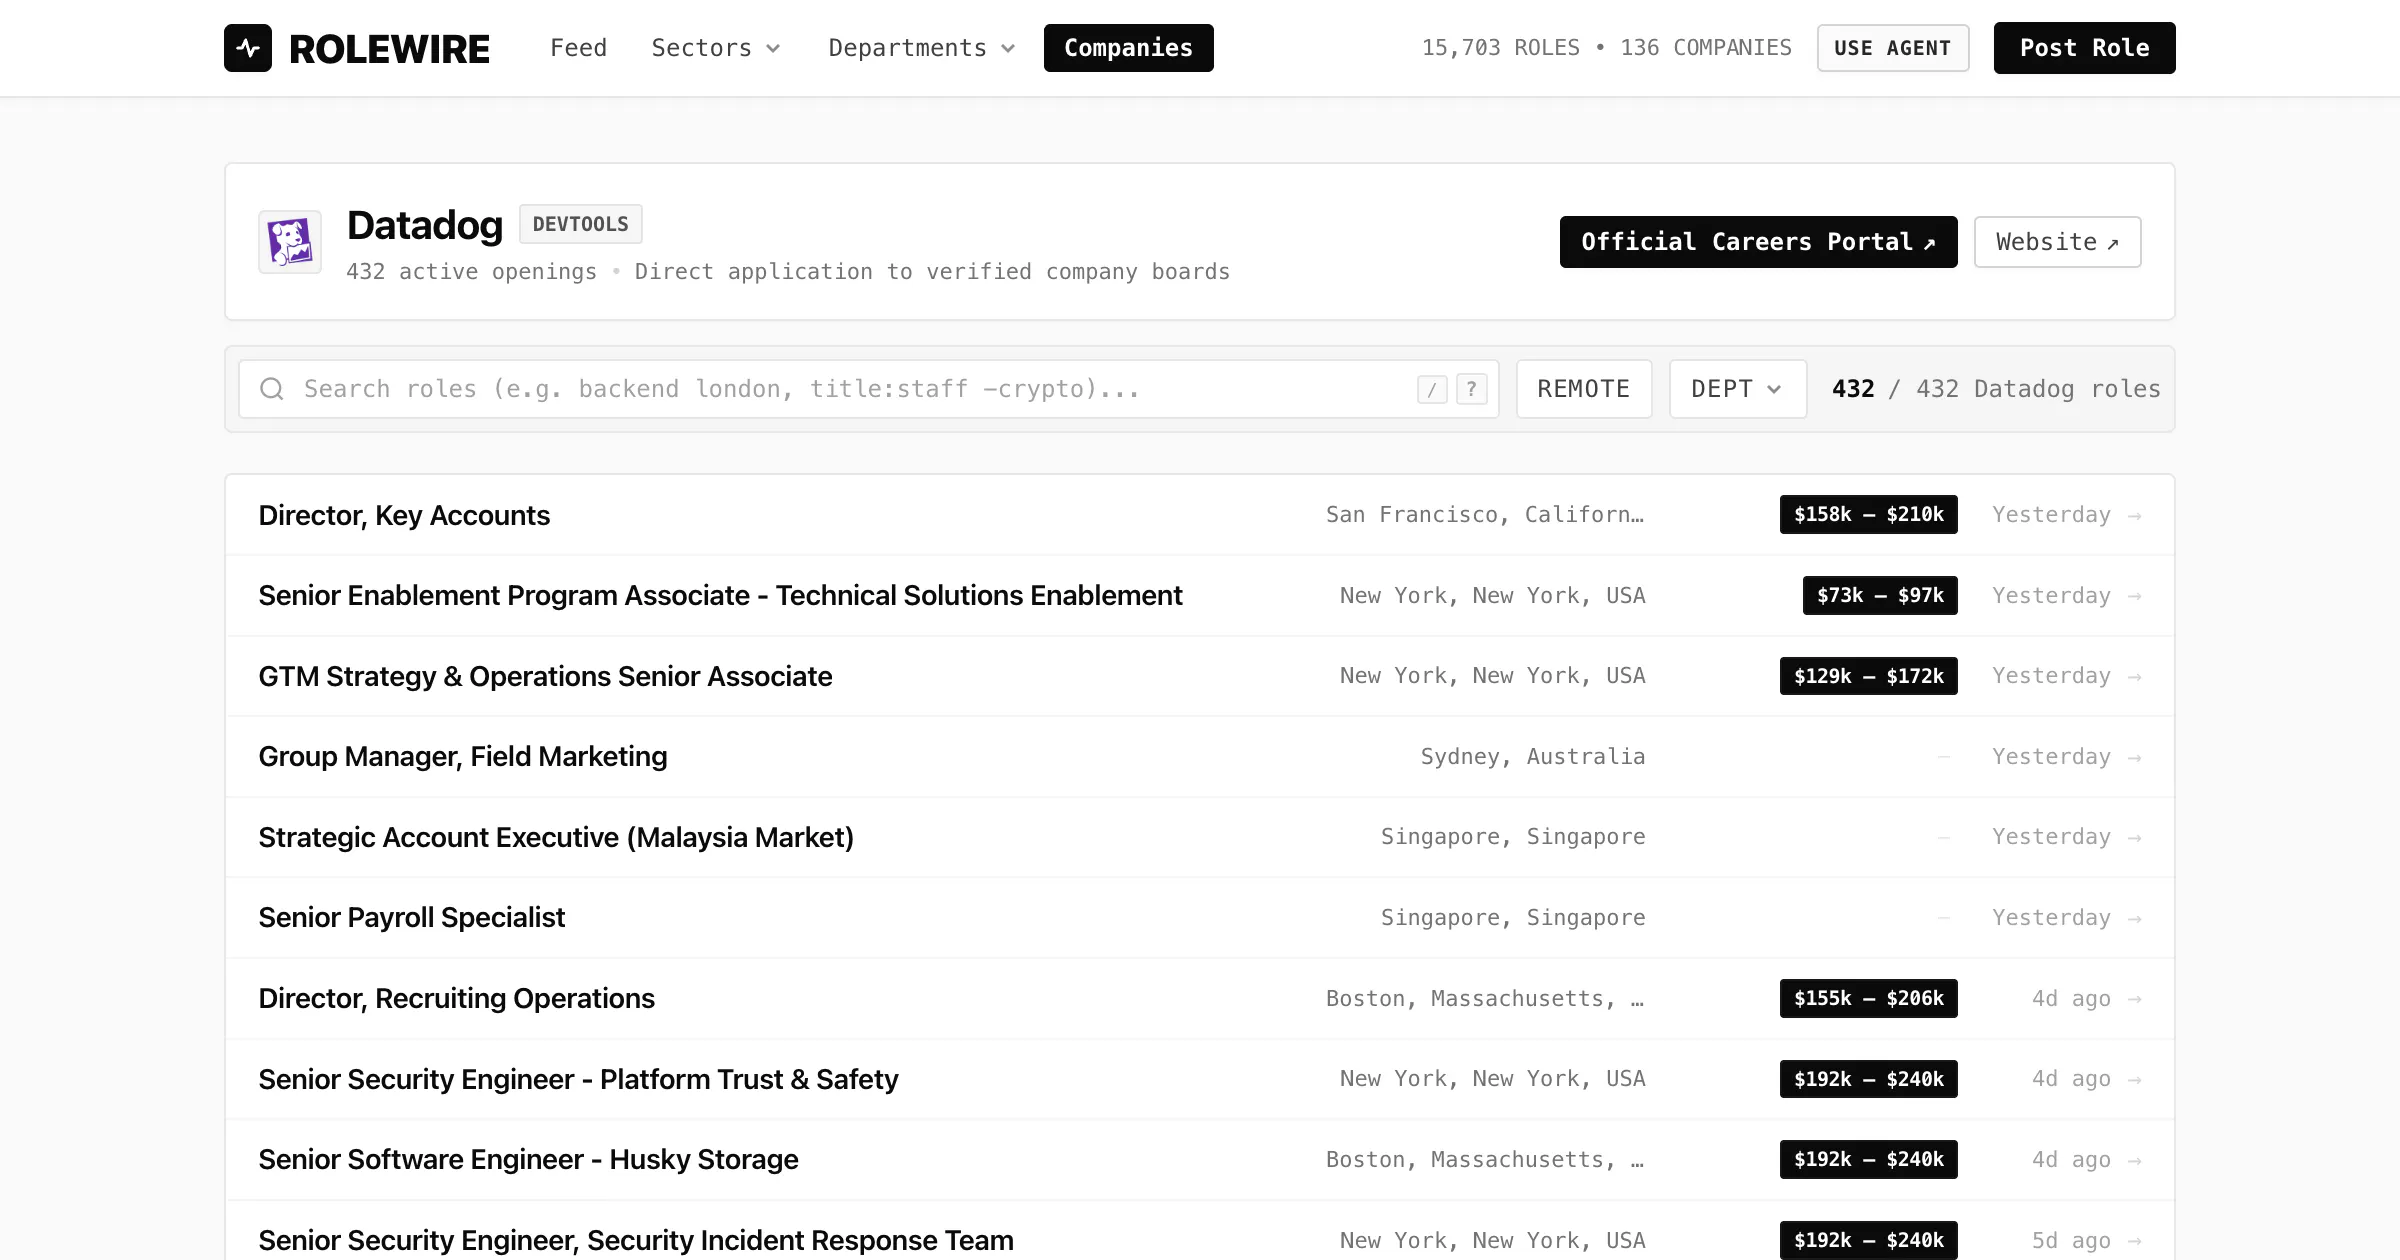The width and height of the screenshot is (2400, 1260).
Task: Visit the Datadog Website link
Action: 2058,242
